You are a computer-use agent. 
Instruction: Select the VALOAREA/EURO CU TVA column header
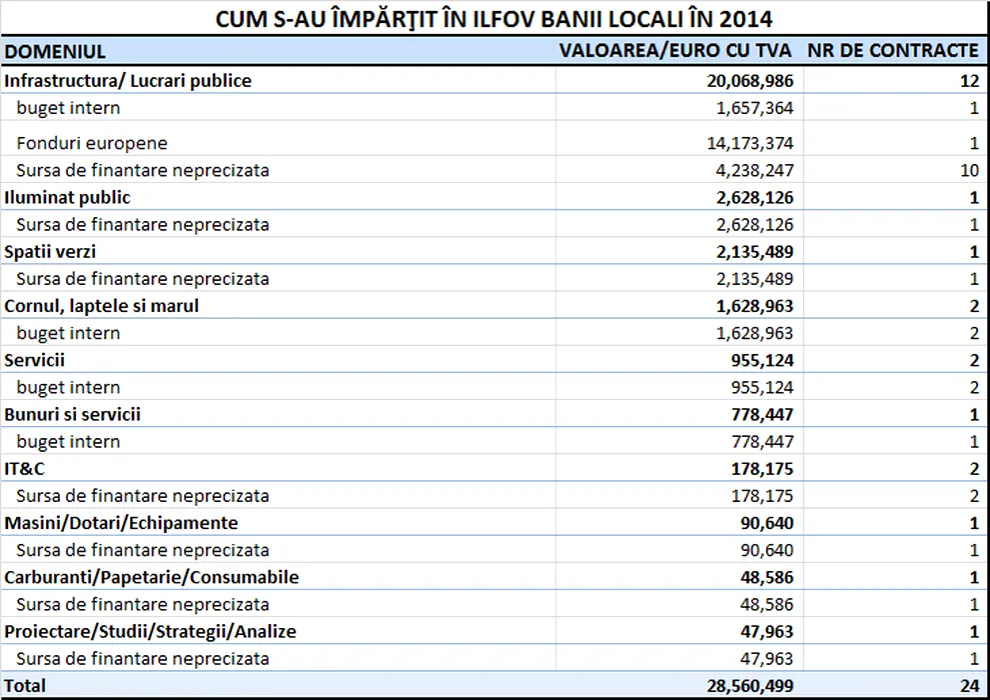coord(675,50)
